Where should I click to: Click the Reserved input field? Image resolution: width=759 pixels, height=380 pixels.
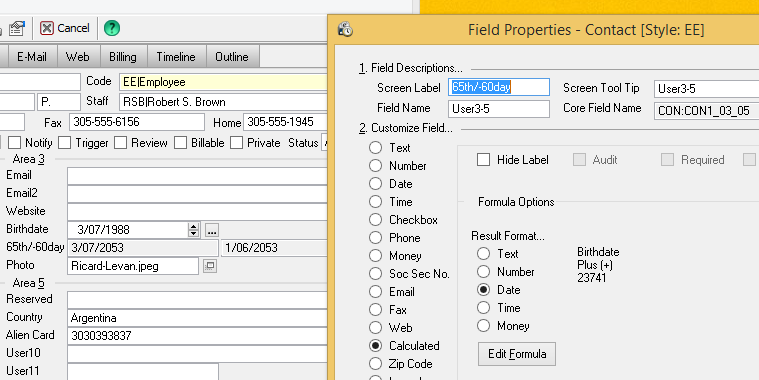[197, 300]
